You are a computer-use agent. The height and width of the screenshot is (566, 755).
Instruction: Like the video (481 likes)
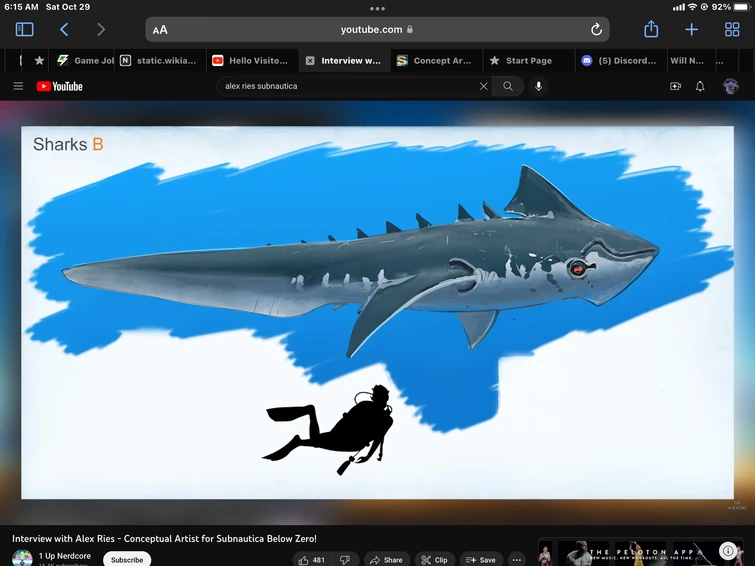coord(312,560)
